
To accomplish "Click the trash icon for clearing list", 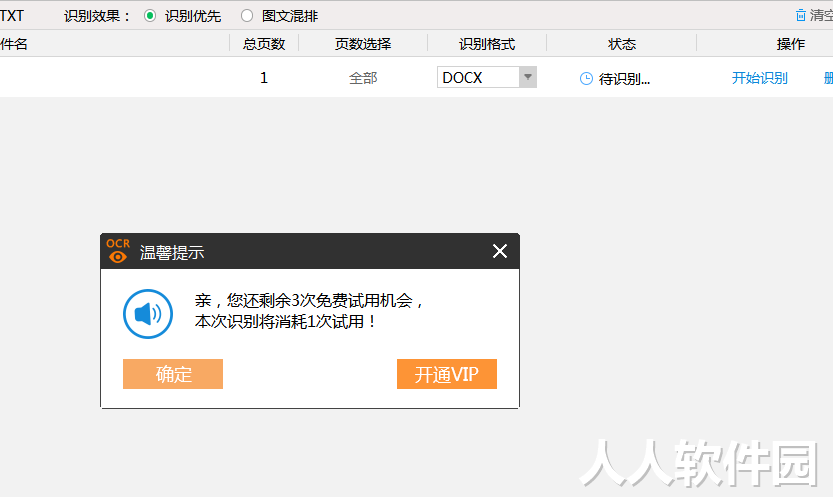I will [x=801, y=15].
